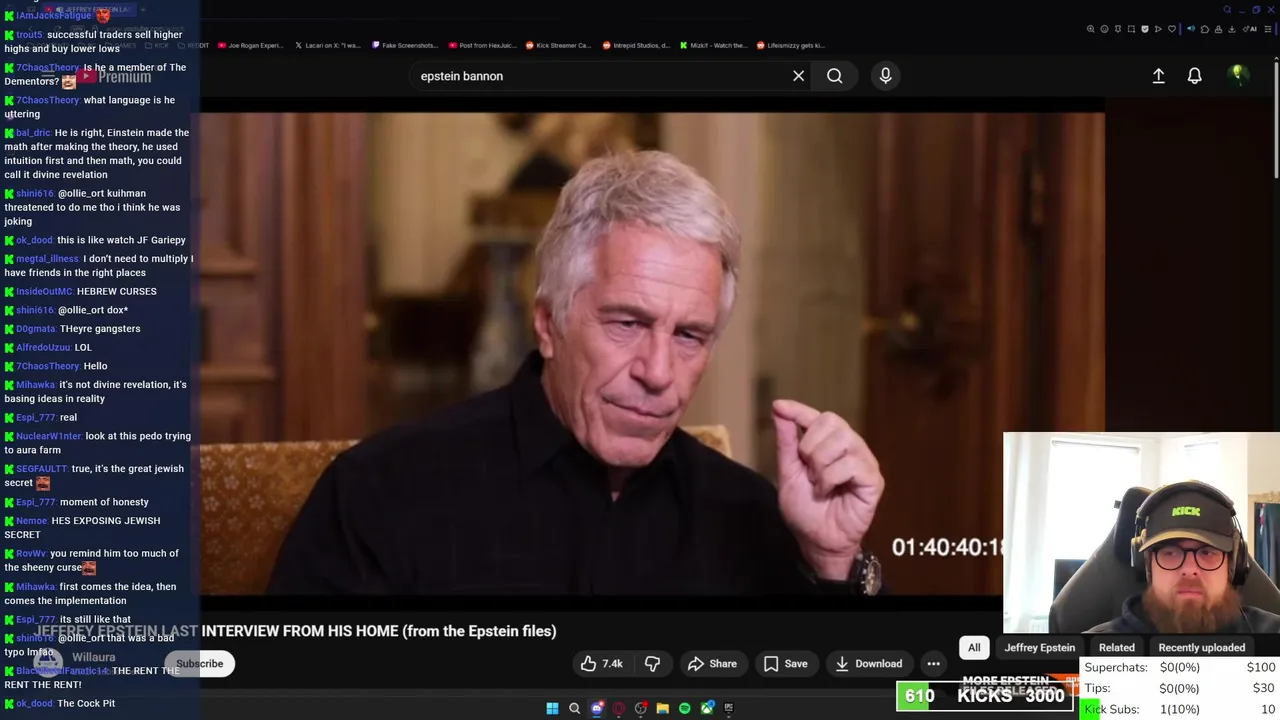1280x720 pixels.
Task: Toggle the browser shield ad-blocker icon
Action: (1145, 29)
